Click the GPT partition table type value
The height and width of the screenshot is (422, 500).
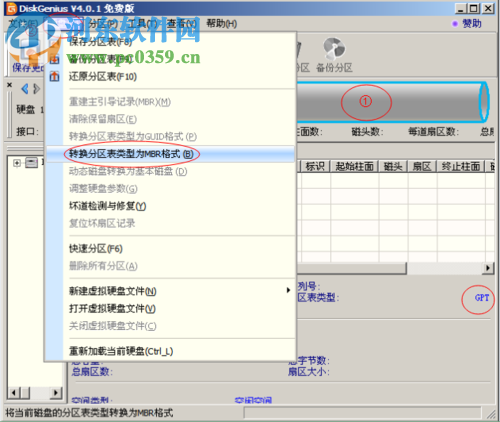coord(482,298)
